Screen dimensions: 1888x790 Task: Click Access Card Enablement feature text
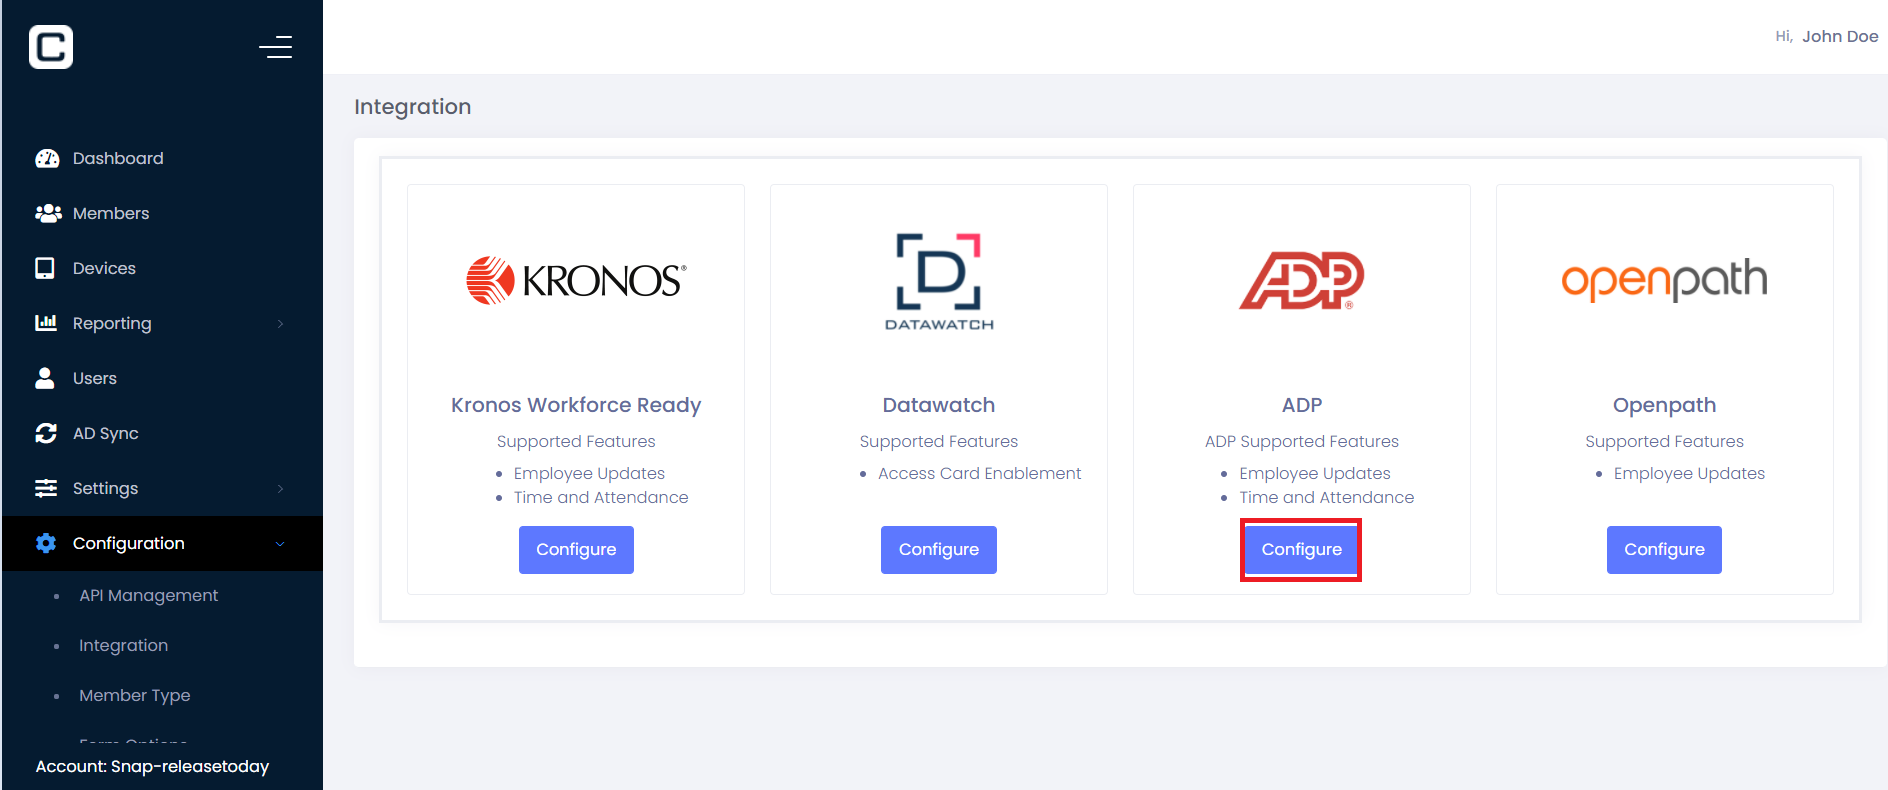tap(979, 473)
